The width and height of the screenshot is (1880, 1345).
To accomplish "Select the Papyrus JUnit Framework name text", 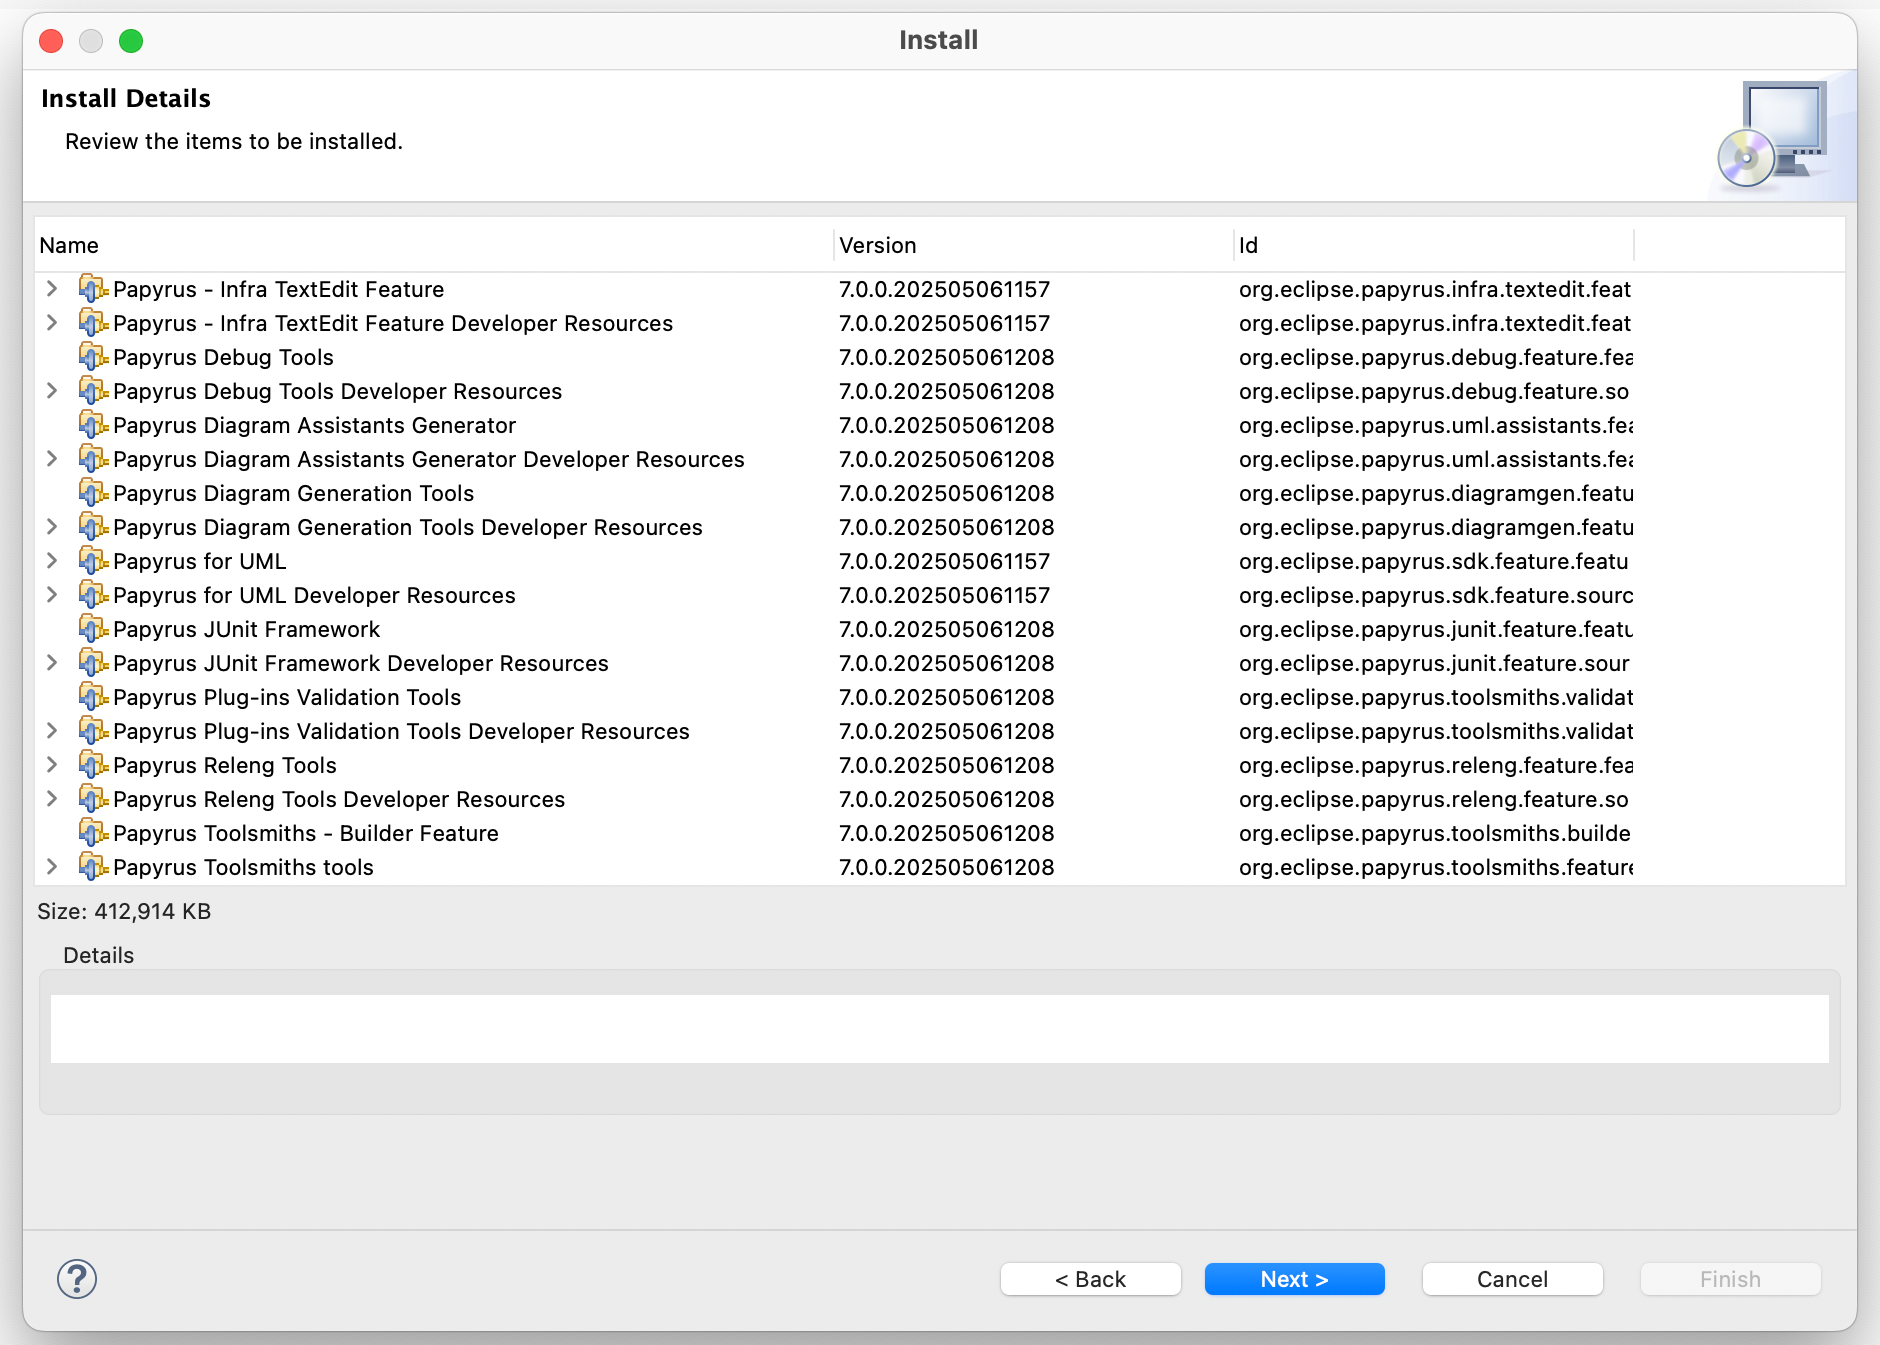I will point(246,629).
